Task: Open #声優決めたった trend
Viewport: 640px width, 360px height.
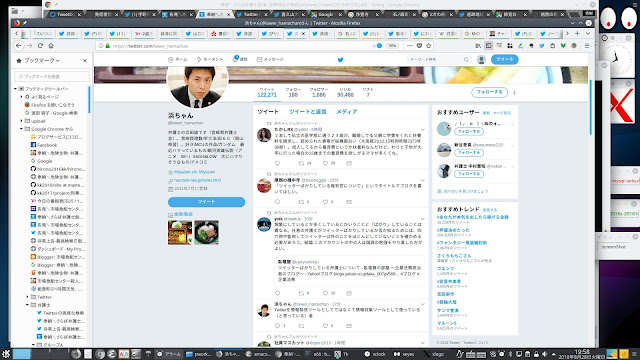Action: 453,230
